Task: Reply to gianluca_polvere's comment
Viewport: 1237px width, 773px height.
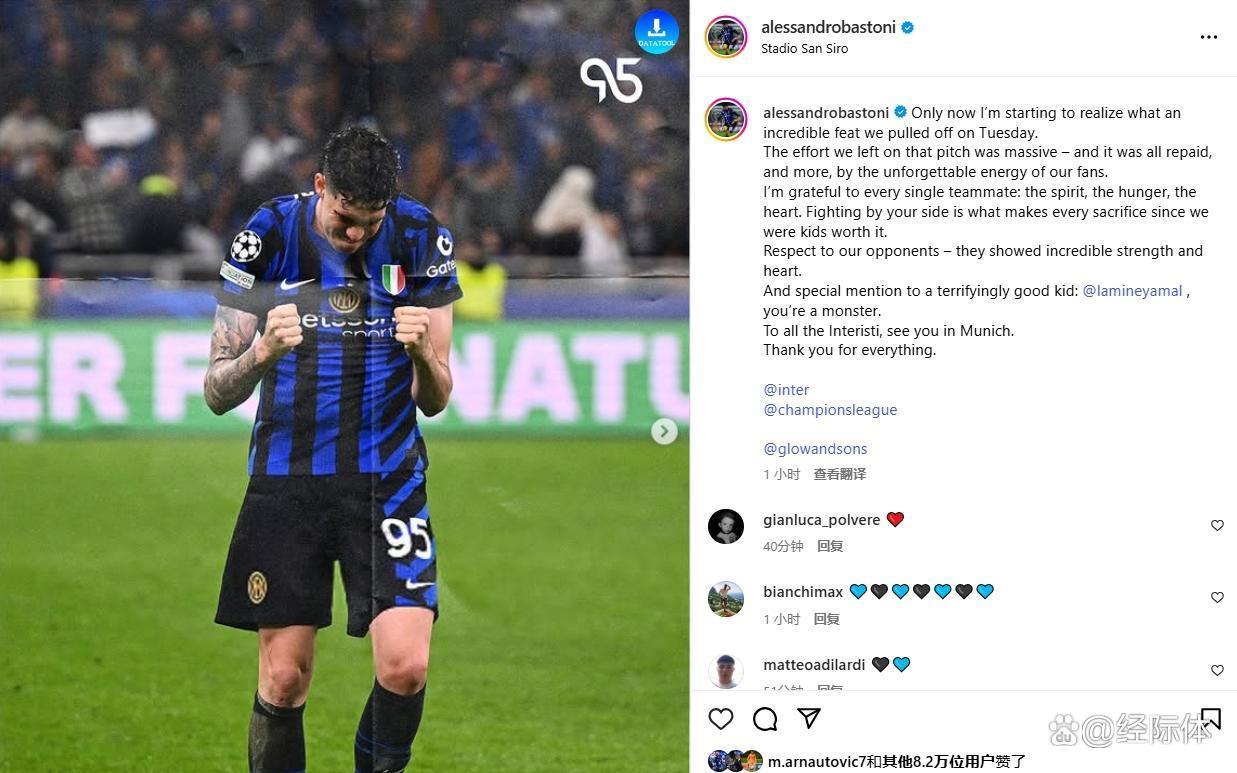Action: [830, 546]
